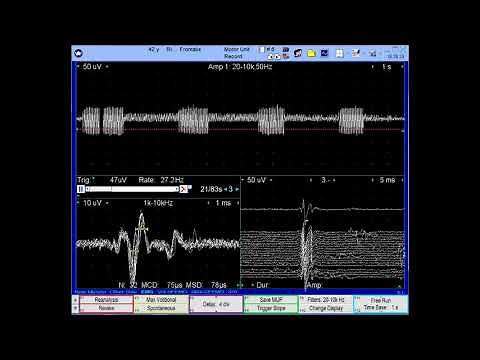The height and width of the screenshot is (360, 480).
Task: Increase the 10 uV sensitivity arrow
Action: click(107, 203)
